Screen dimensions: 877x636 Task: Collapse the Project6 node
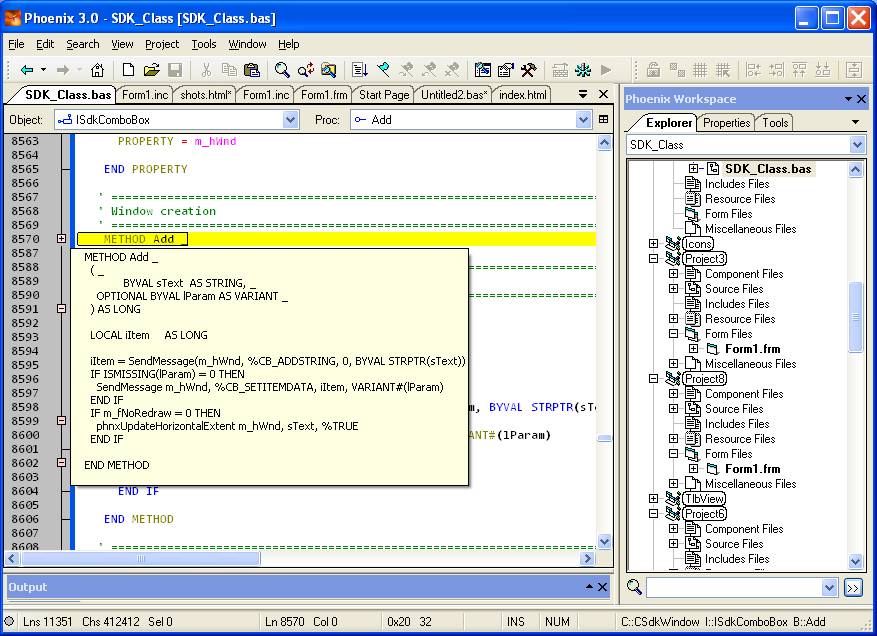coord(653,513)
